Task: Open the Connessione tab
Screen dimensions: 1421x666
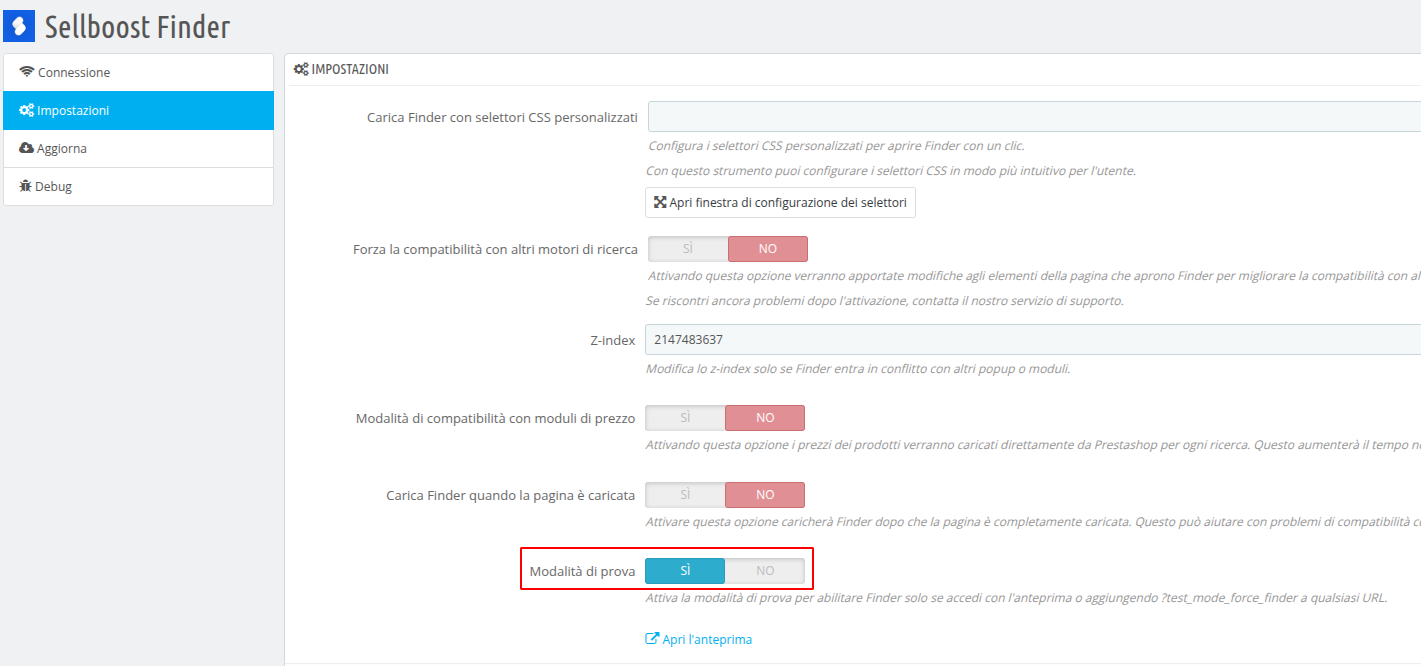Action: tap(139, 73)
